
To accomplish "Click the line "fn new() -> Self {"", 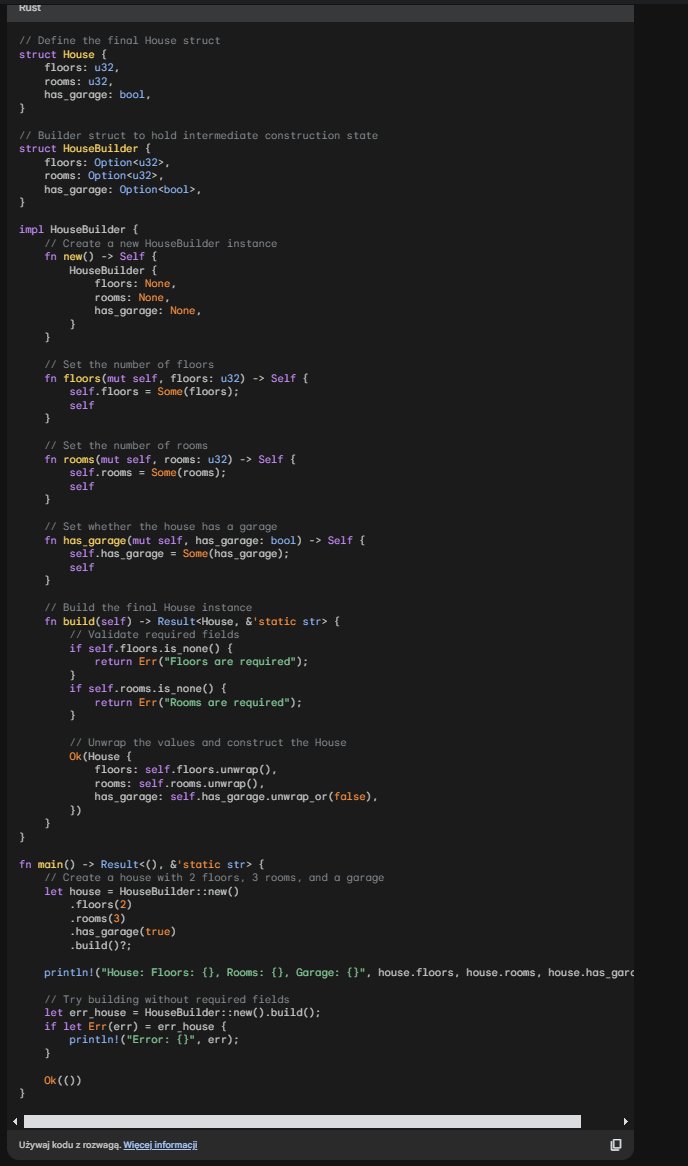I will tap(100, 257).
